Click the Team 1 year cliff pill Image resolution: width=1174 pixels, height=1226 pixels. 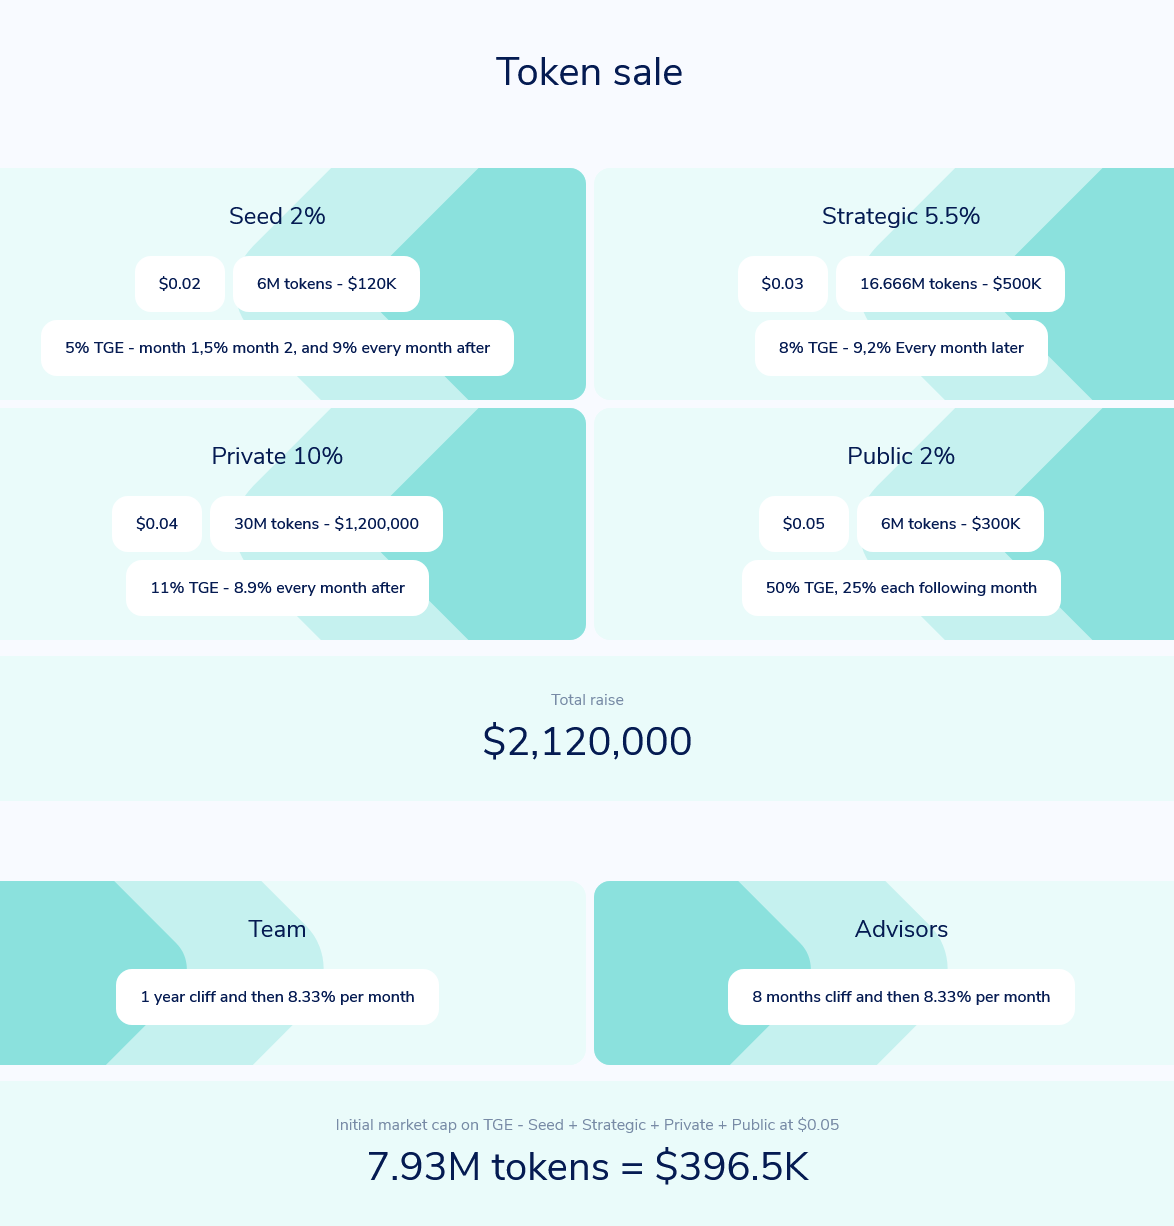(x=277, y=997)
